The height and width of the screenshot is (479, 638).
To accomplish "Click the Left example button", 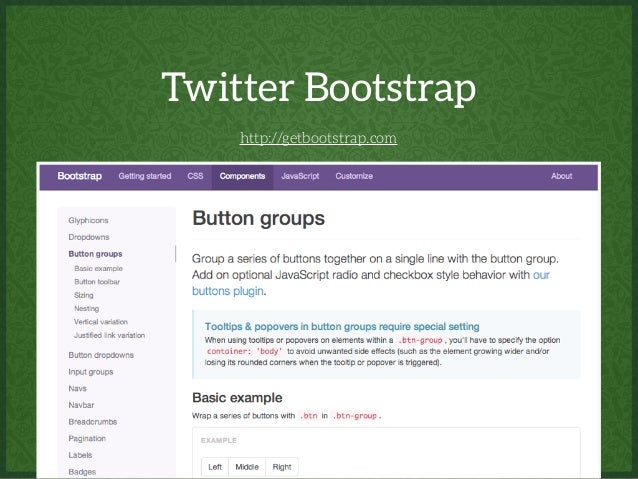I will click(x=215, y=467).
